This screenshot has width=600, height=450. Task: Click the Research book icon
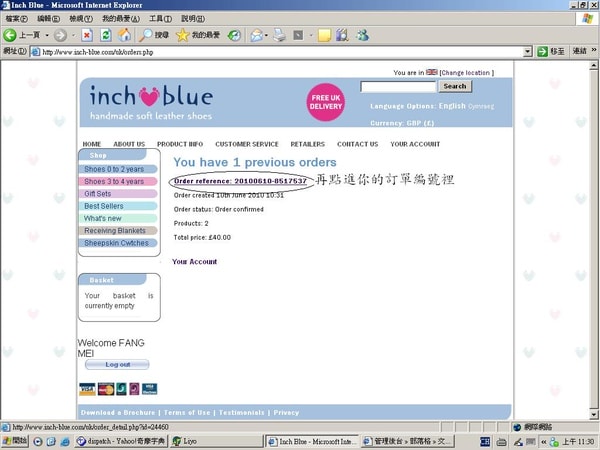pos(342,35)
